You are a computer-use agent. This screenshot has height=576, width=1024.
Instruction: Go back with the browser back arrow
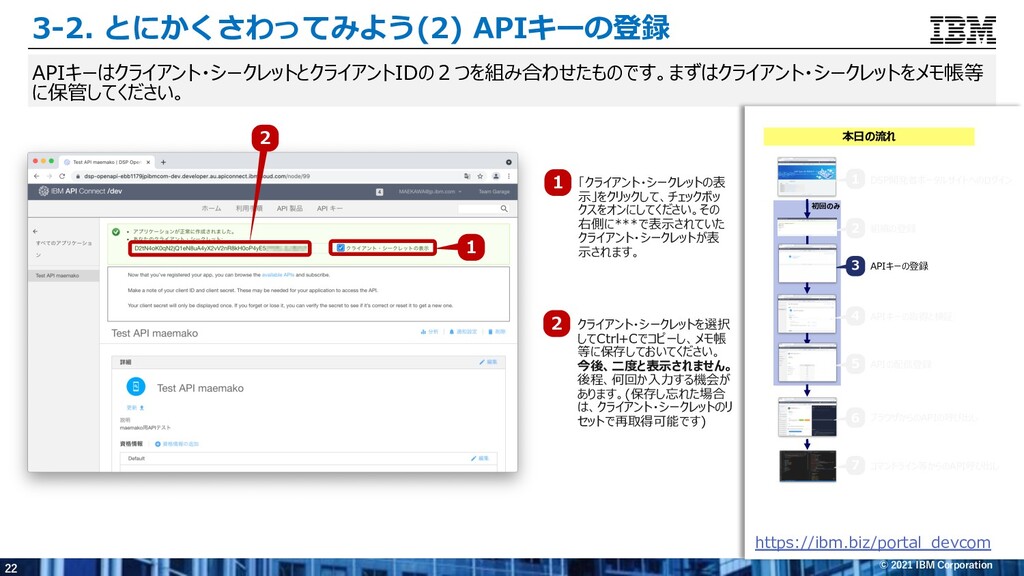click(x=37, y=176)
